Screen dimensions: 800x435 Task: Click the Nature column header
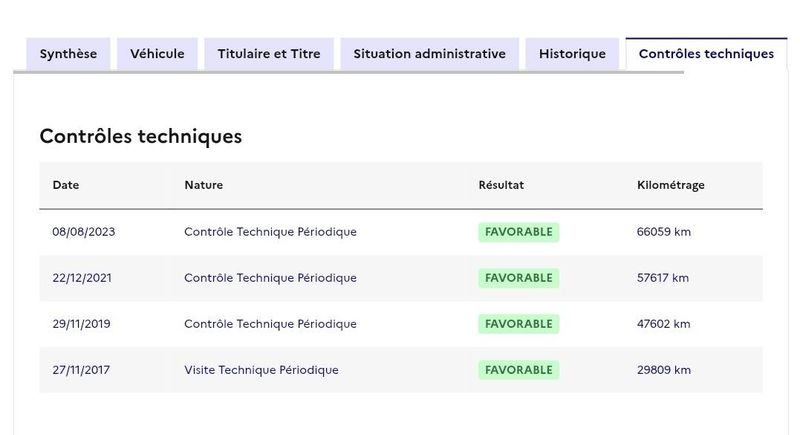click(204, 185)
